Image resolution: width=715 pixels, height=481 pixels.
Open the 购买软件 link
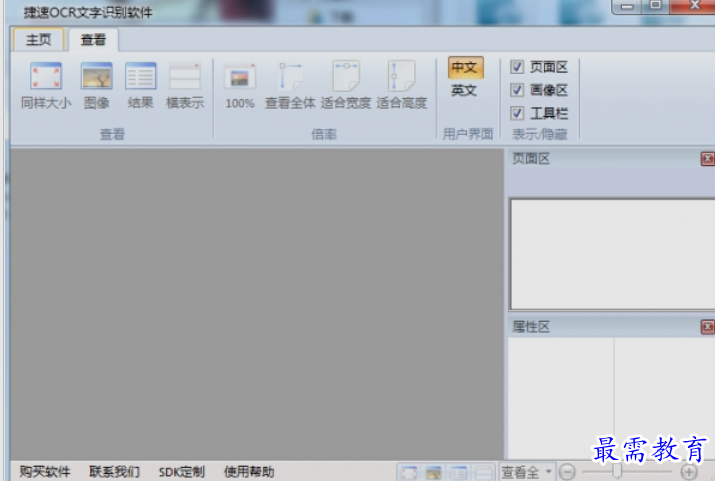pyautogui.click(x=45, y=471)
